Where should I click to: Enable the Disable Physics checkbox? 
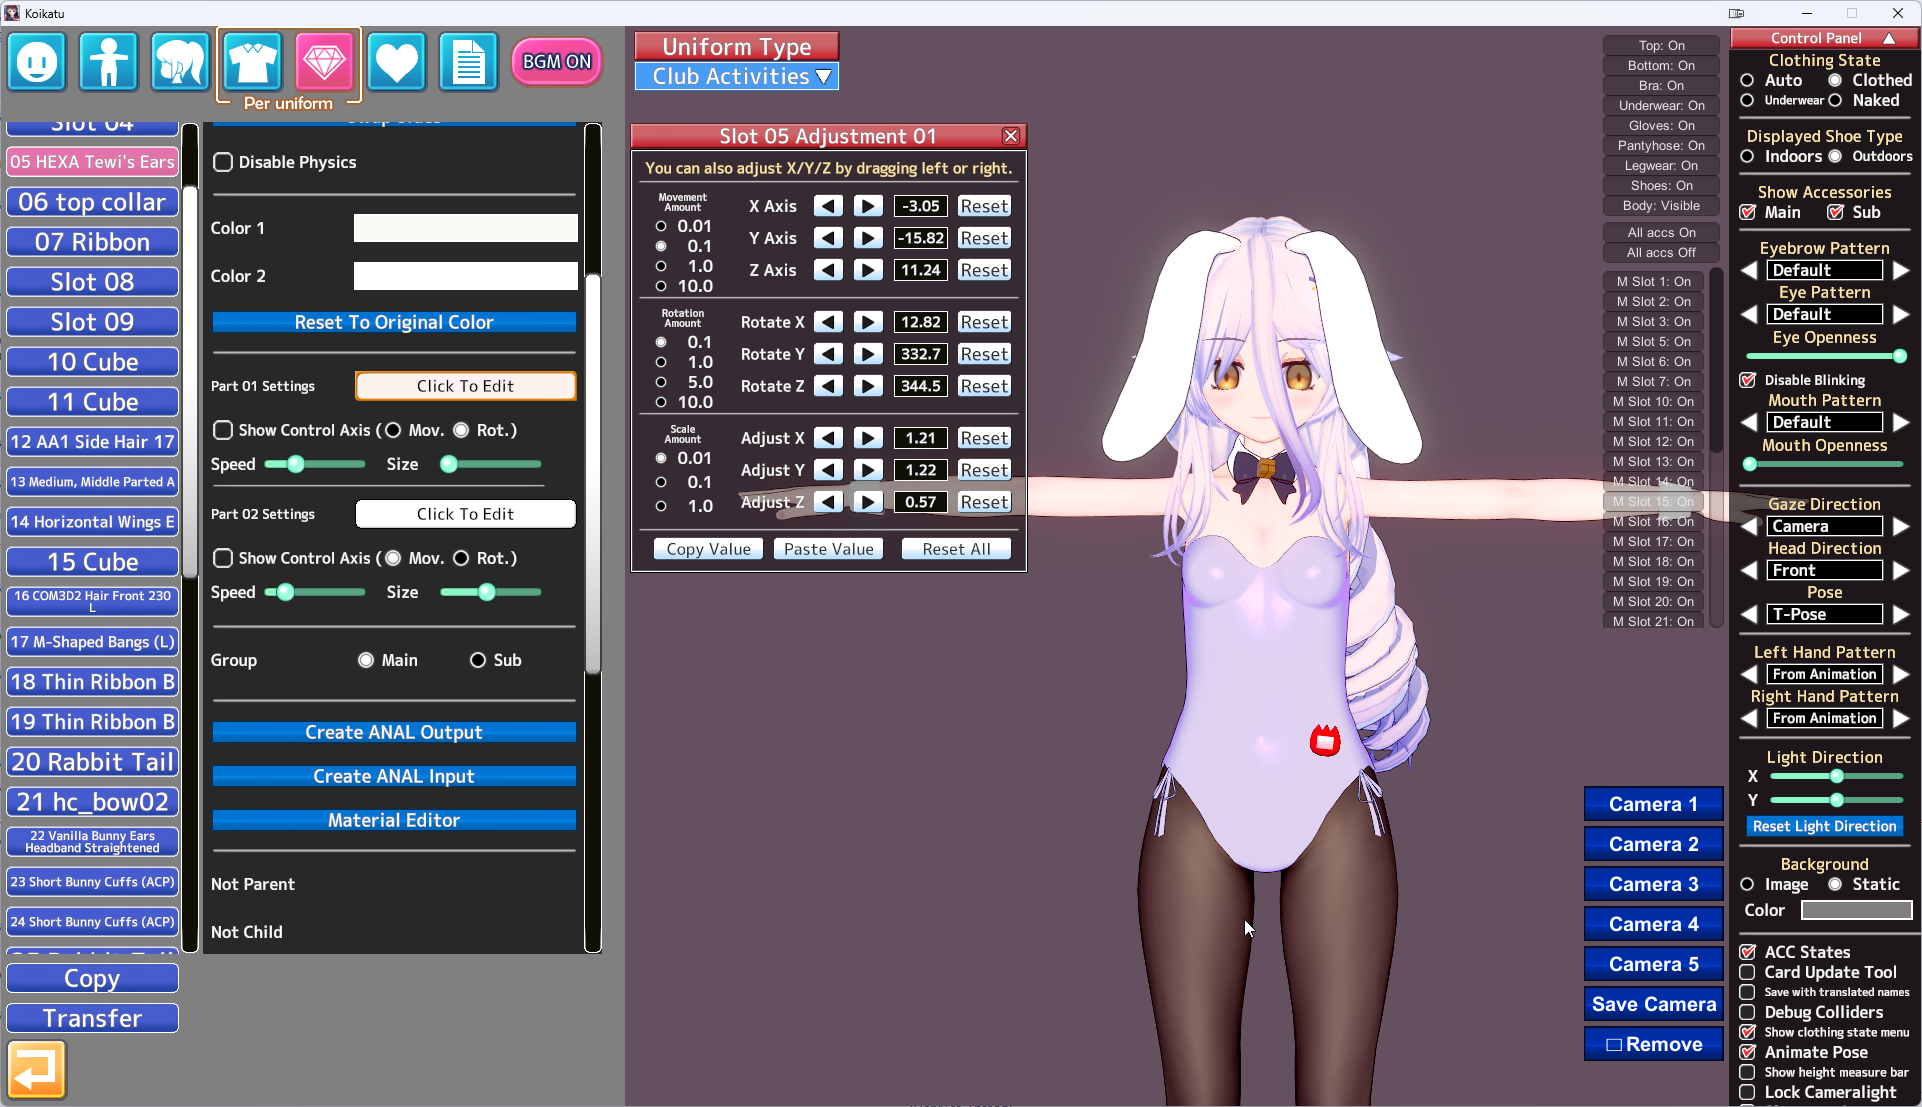tap(223, 162)
